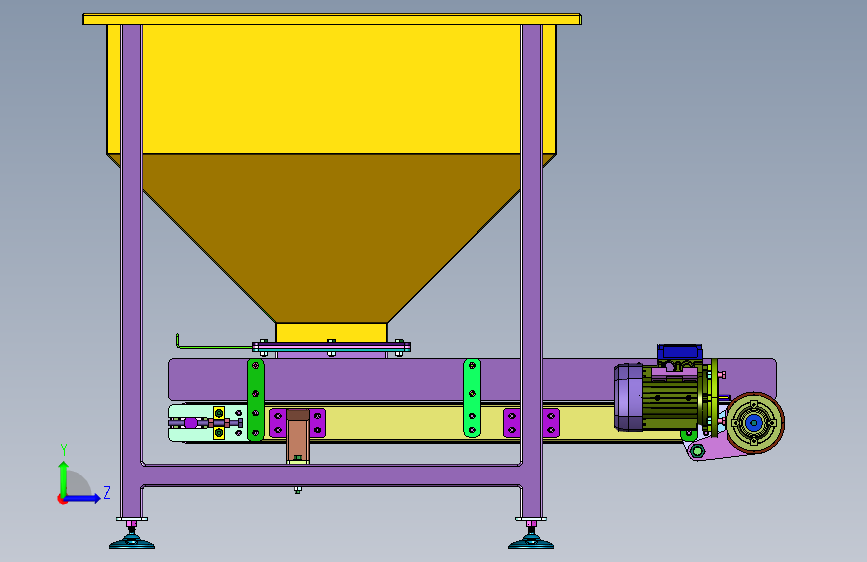The width and height of the screenshot is (867, 562).
Task: Select the yellow upper hopper body
Action: (x=332, y=89)
